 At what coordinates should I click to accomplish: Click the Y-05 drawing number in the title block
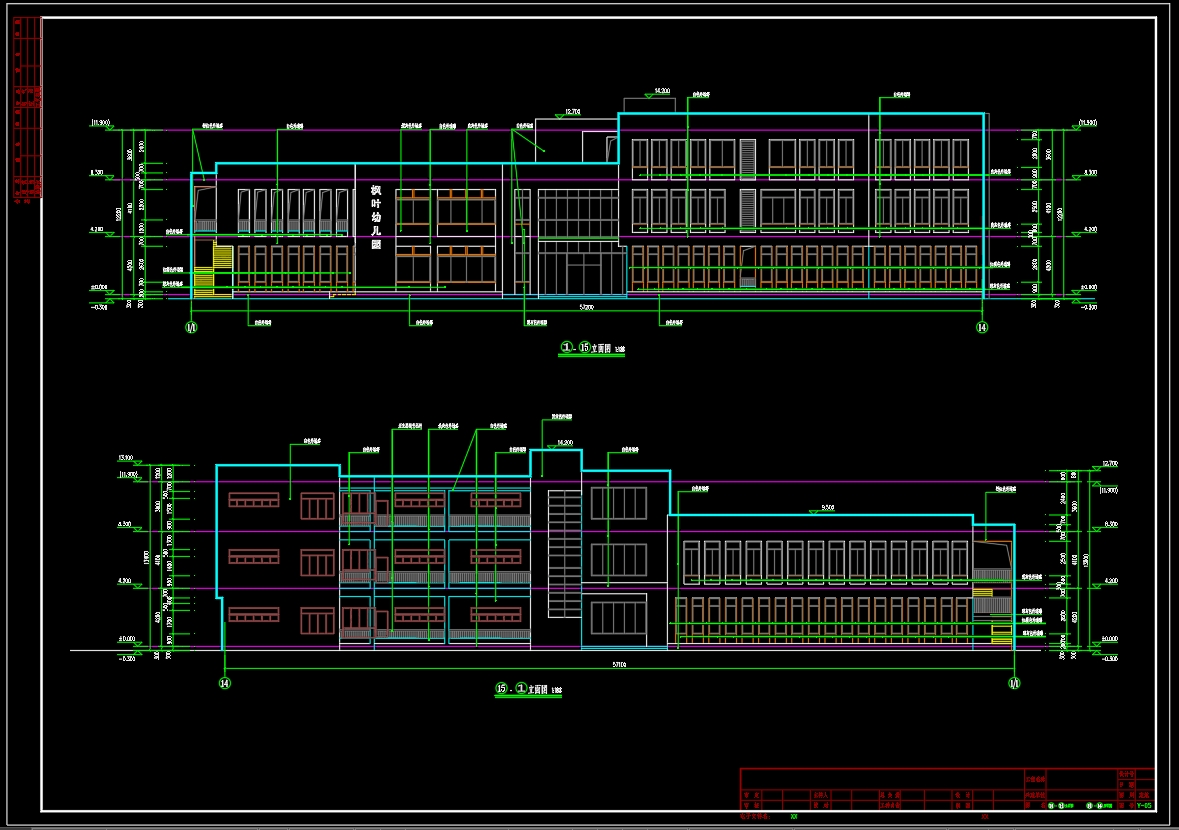click(x=1144, y=806)
